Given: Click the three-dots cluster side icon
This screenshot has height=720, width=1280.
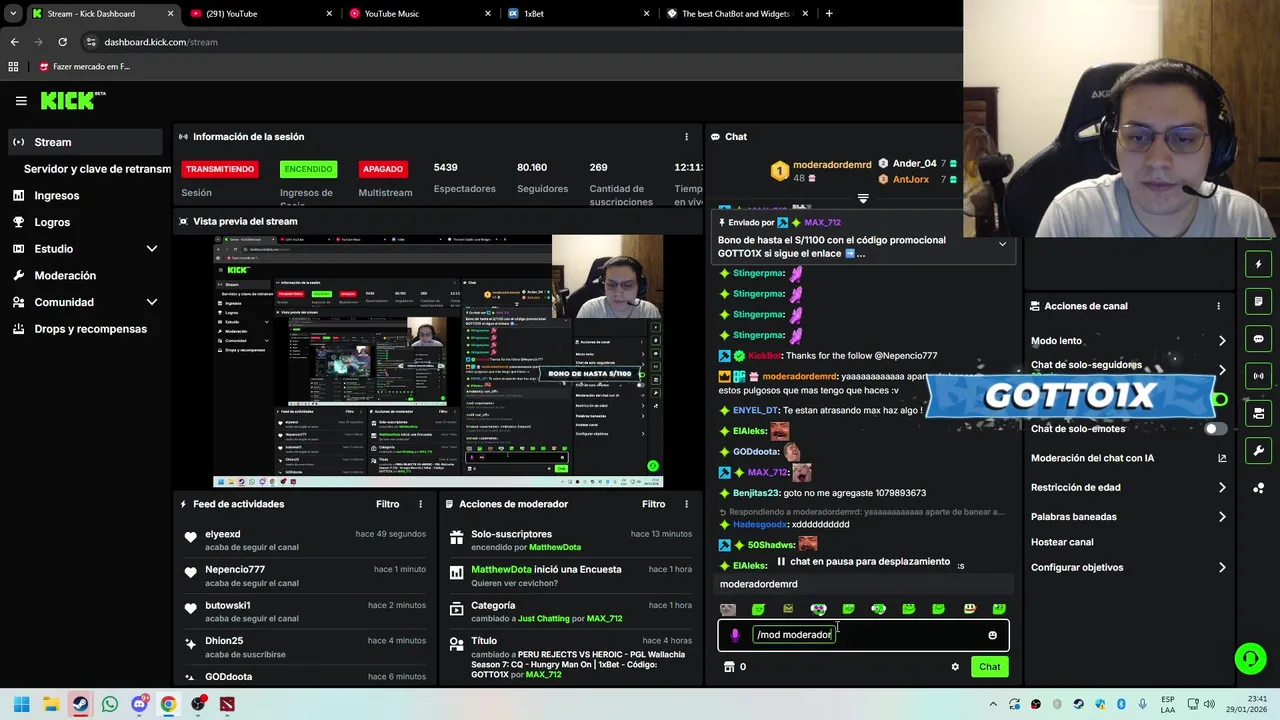Looking at the screenshot, I should (x=1259, y=488).
